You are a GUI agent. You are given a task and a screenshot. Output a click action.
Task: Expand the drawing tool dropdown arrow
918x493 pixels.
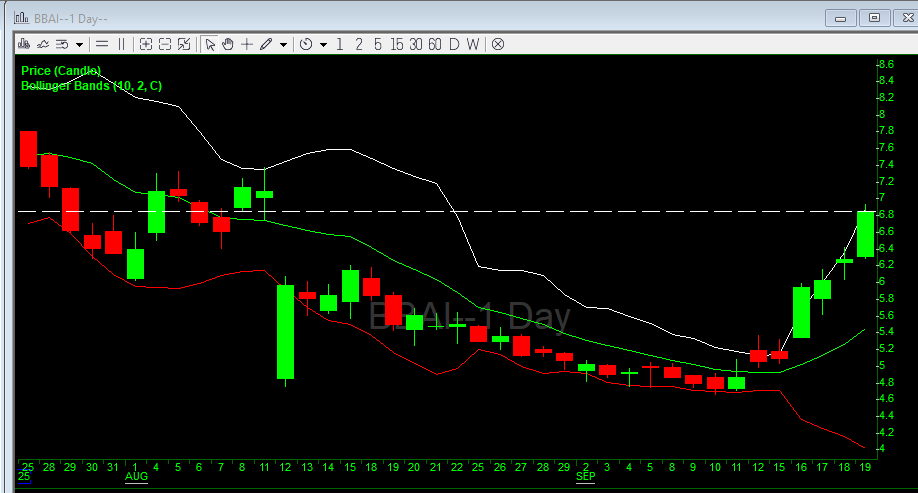(x=284, y=44)
